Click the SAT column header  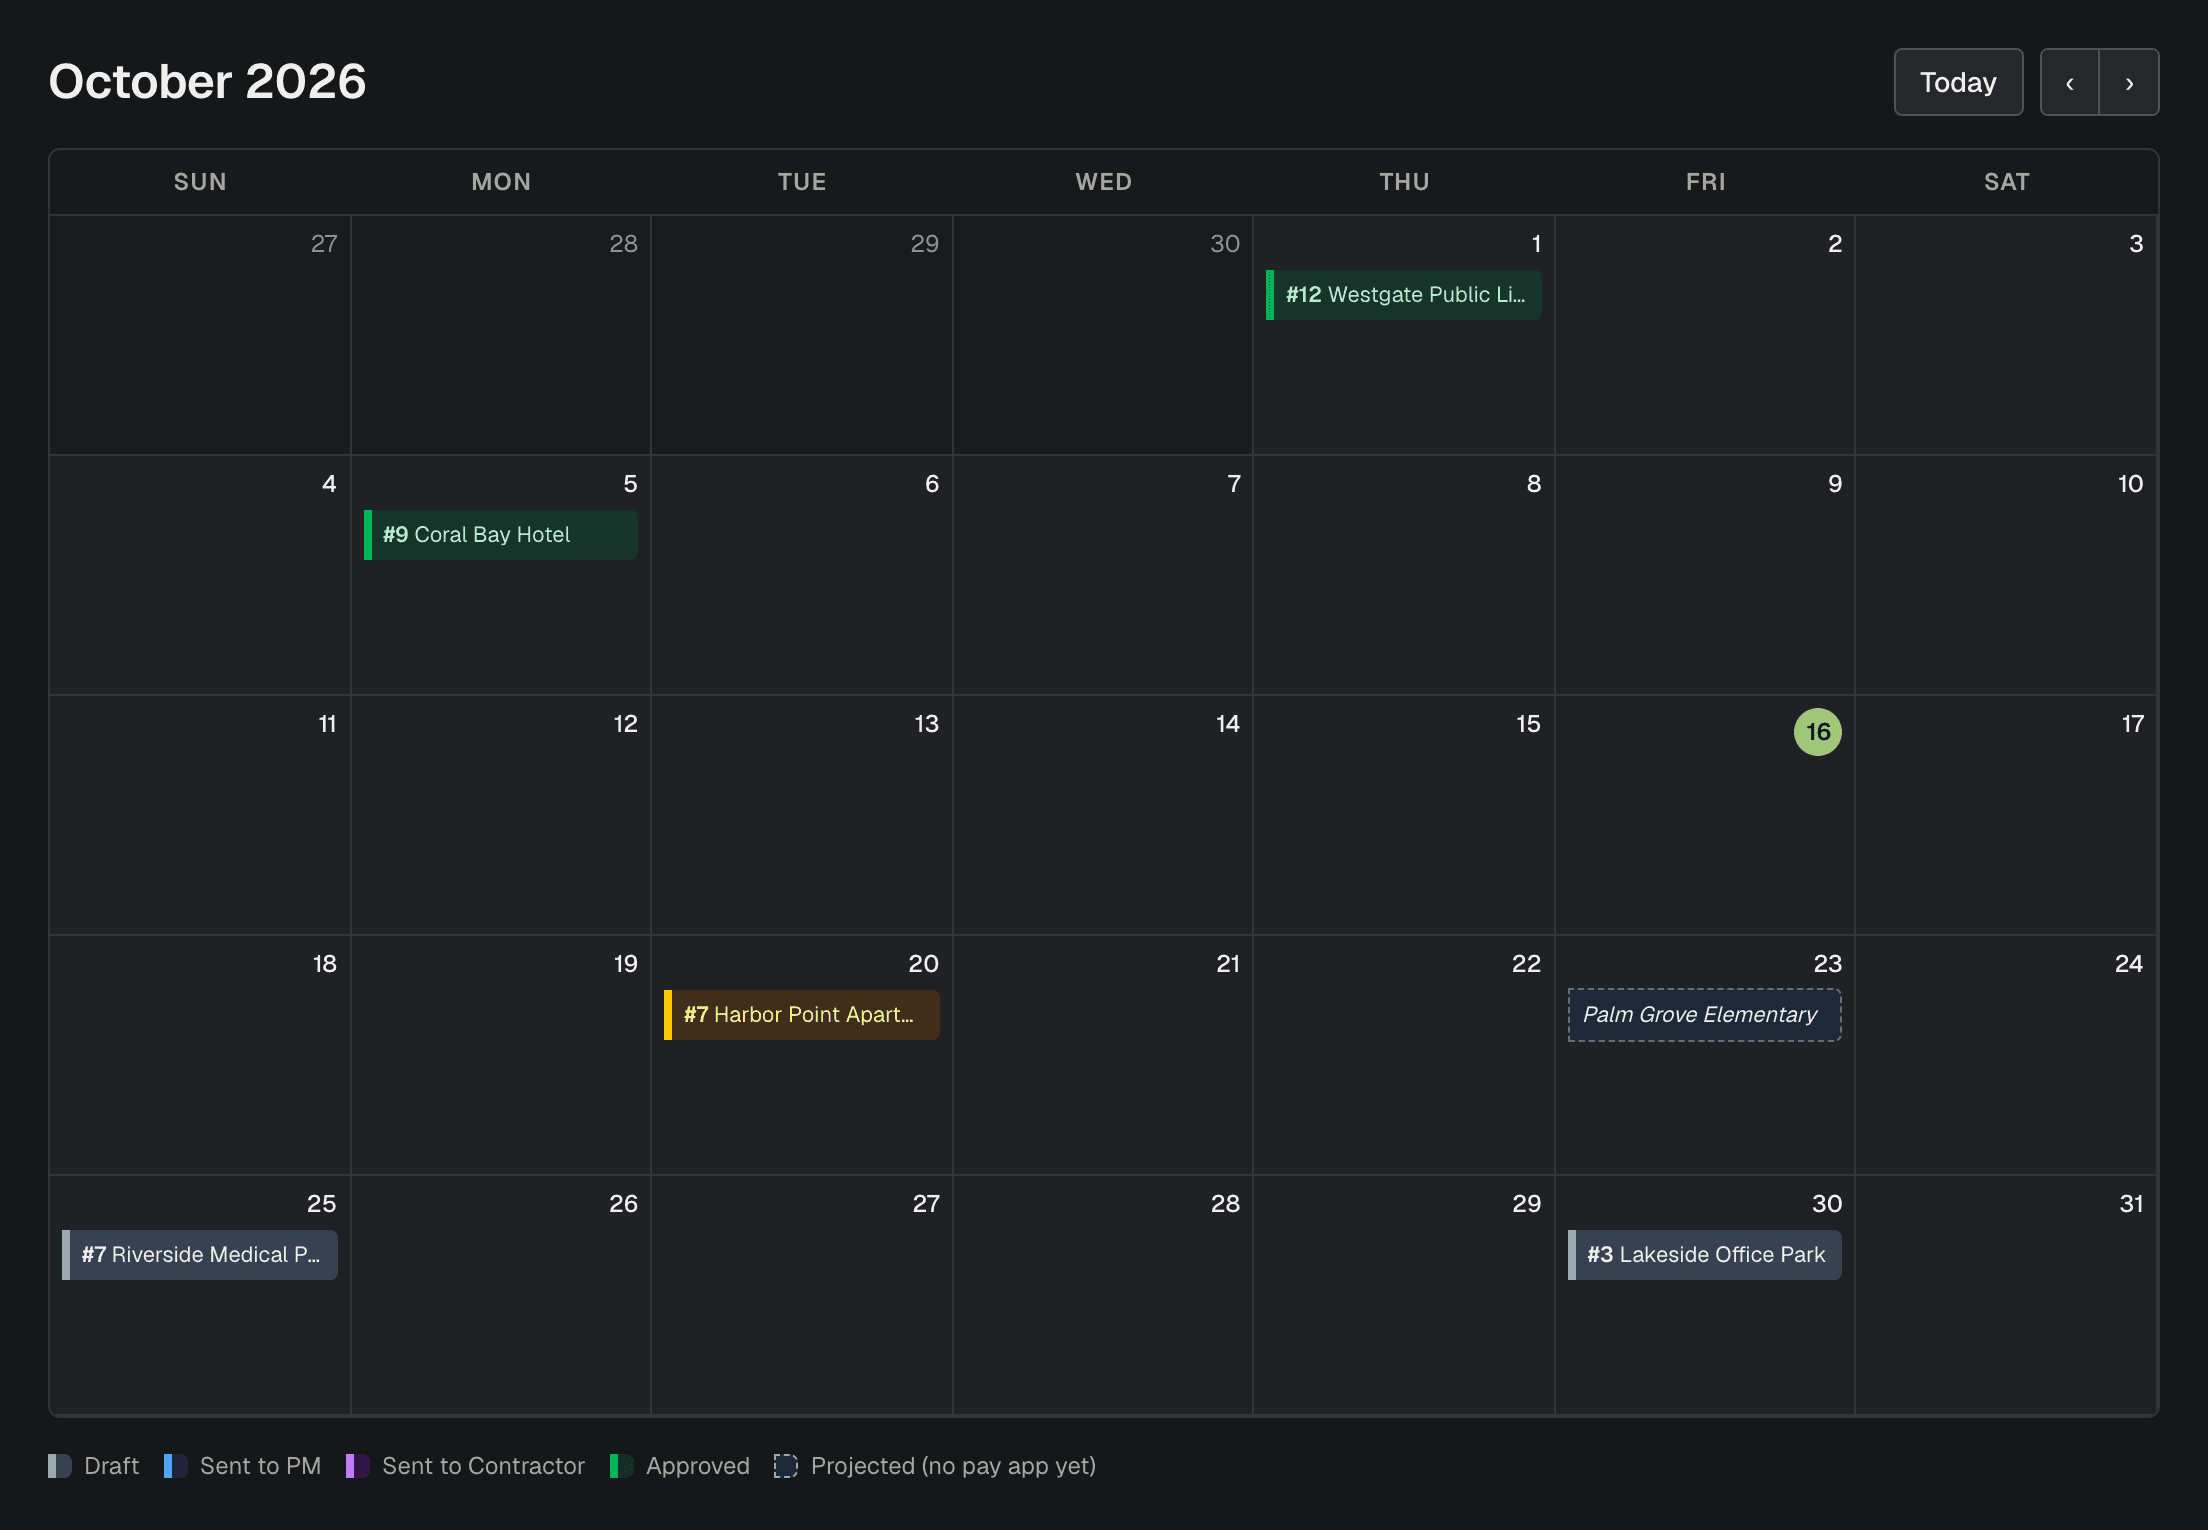pos(2006,182)
